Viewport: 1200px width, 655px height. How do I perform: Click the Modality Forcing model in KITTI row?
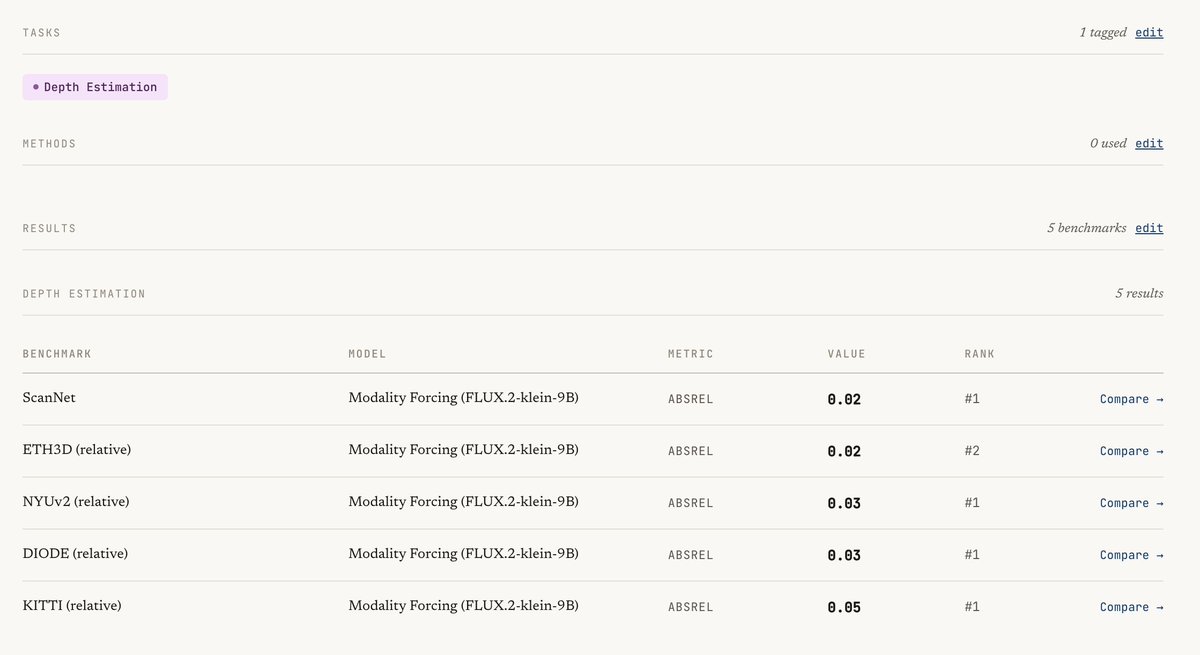tap(463, 606)
